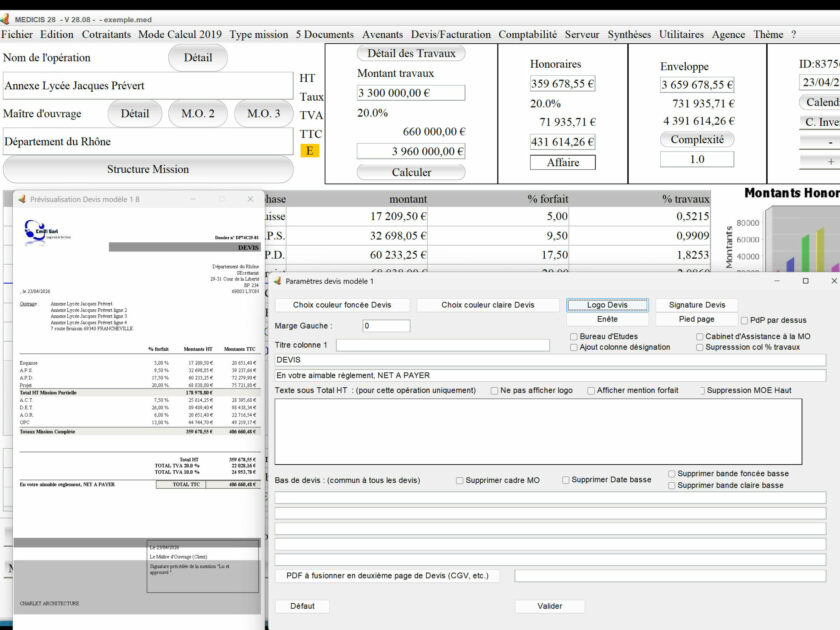Click the Détail des Travaux button
This screenshot has height=630, width=840.
pos(411,53)
